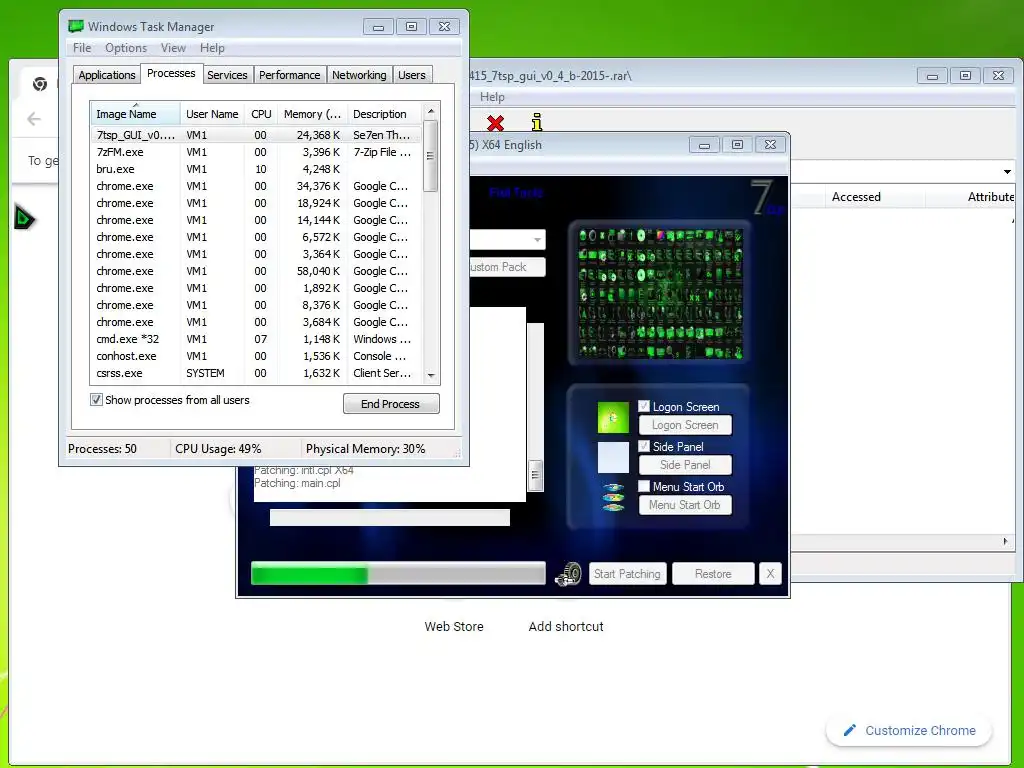Toggle the Logon Screen checkbox
Screen dimensions: 1024x768
[x=644, y=406]
